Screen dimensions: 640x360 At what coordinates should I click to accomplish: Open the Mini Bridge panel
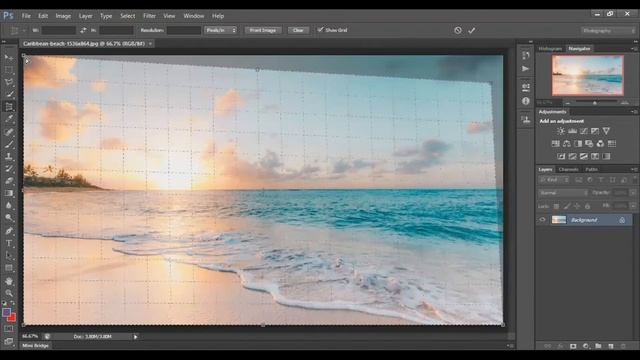[36, 346]
